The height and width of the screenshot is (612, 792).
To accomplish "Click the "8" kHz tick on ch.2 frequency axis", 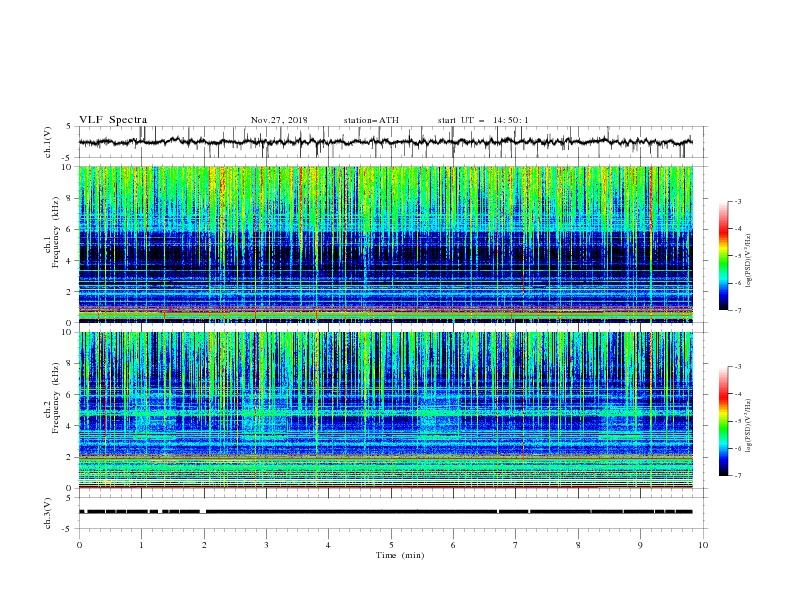I will [x=70, y=364].
